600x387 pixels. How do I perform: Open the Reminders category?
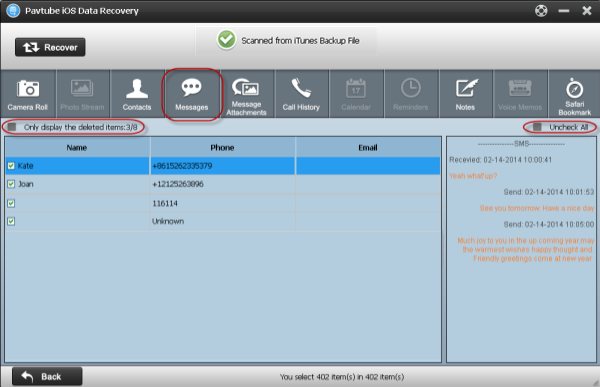(411, 94)
